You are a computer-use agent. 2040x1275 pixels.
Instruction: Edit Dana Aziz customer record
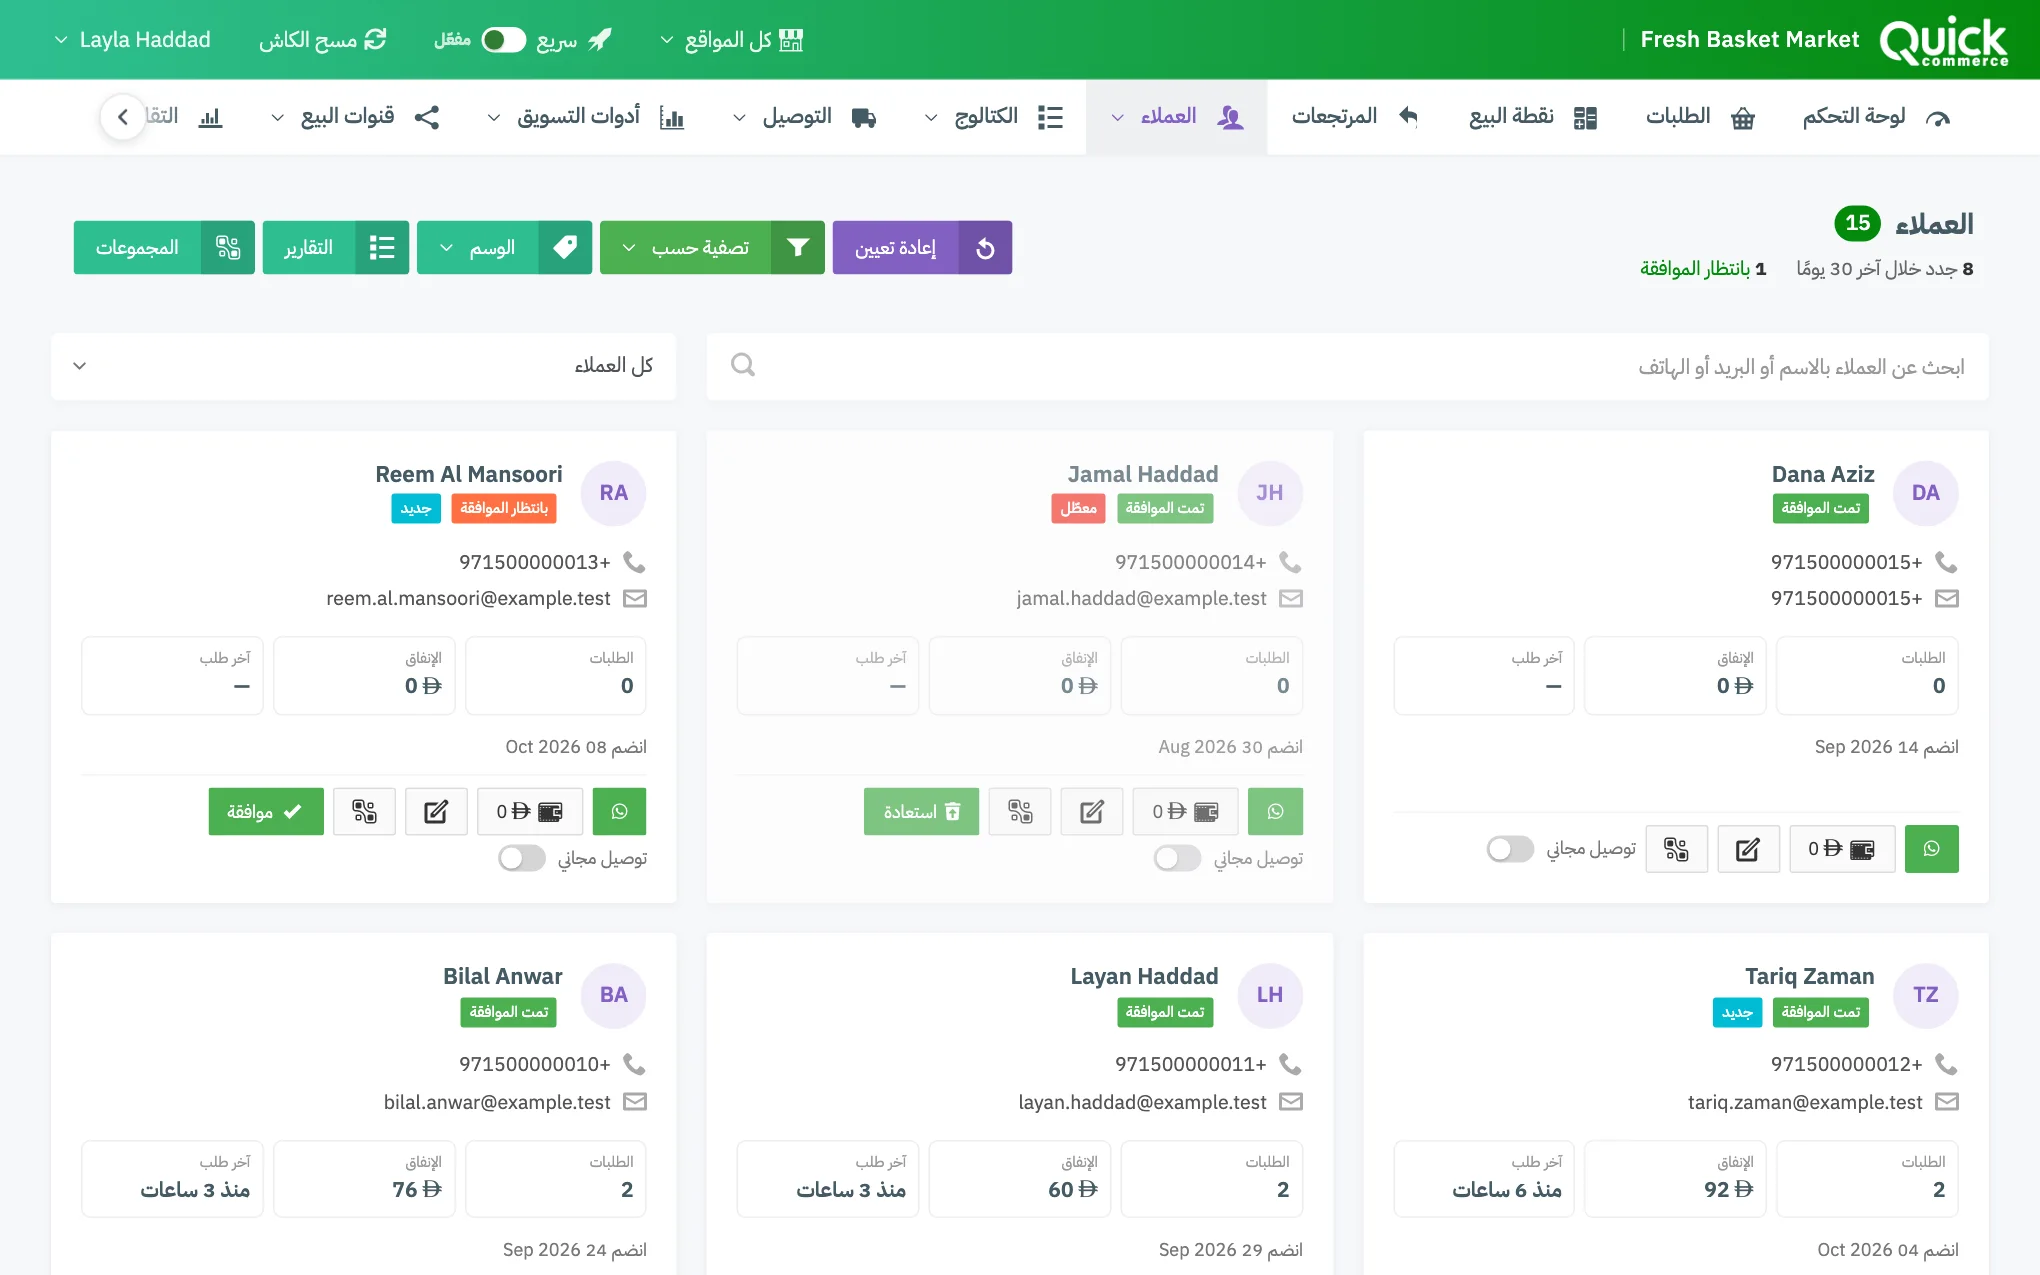point(1748,849)
